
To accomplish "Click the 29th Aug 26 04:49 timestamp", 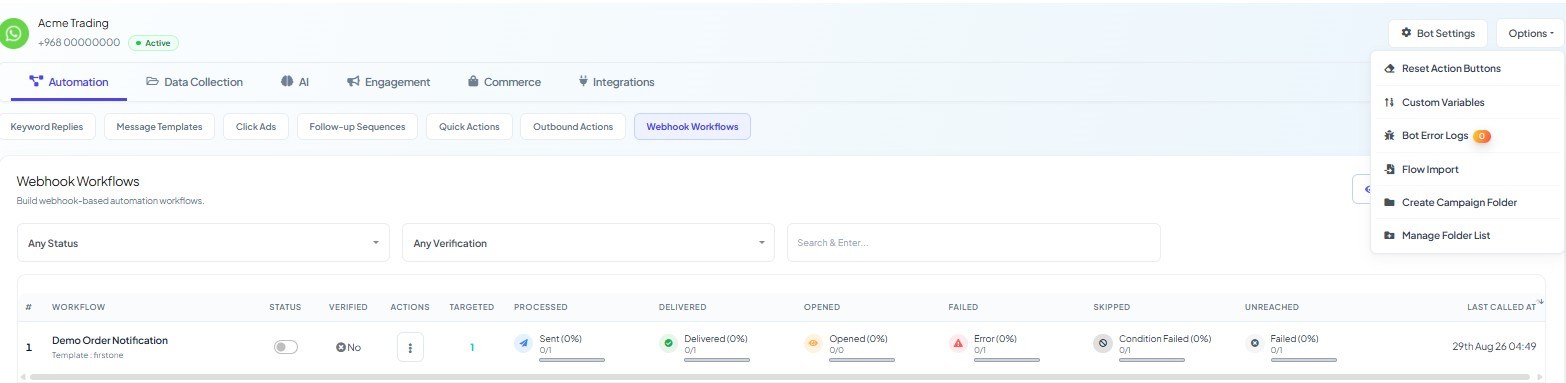I will (1494, 347).
